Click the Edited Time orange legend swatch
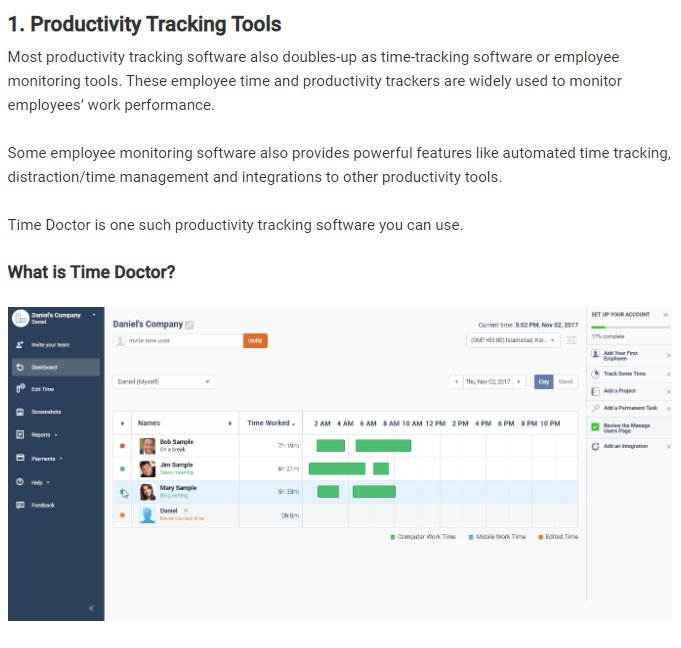 point(540,537)
